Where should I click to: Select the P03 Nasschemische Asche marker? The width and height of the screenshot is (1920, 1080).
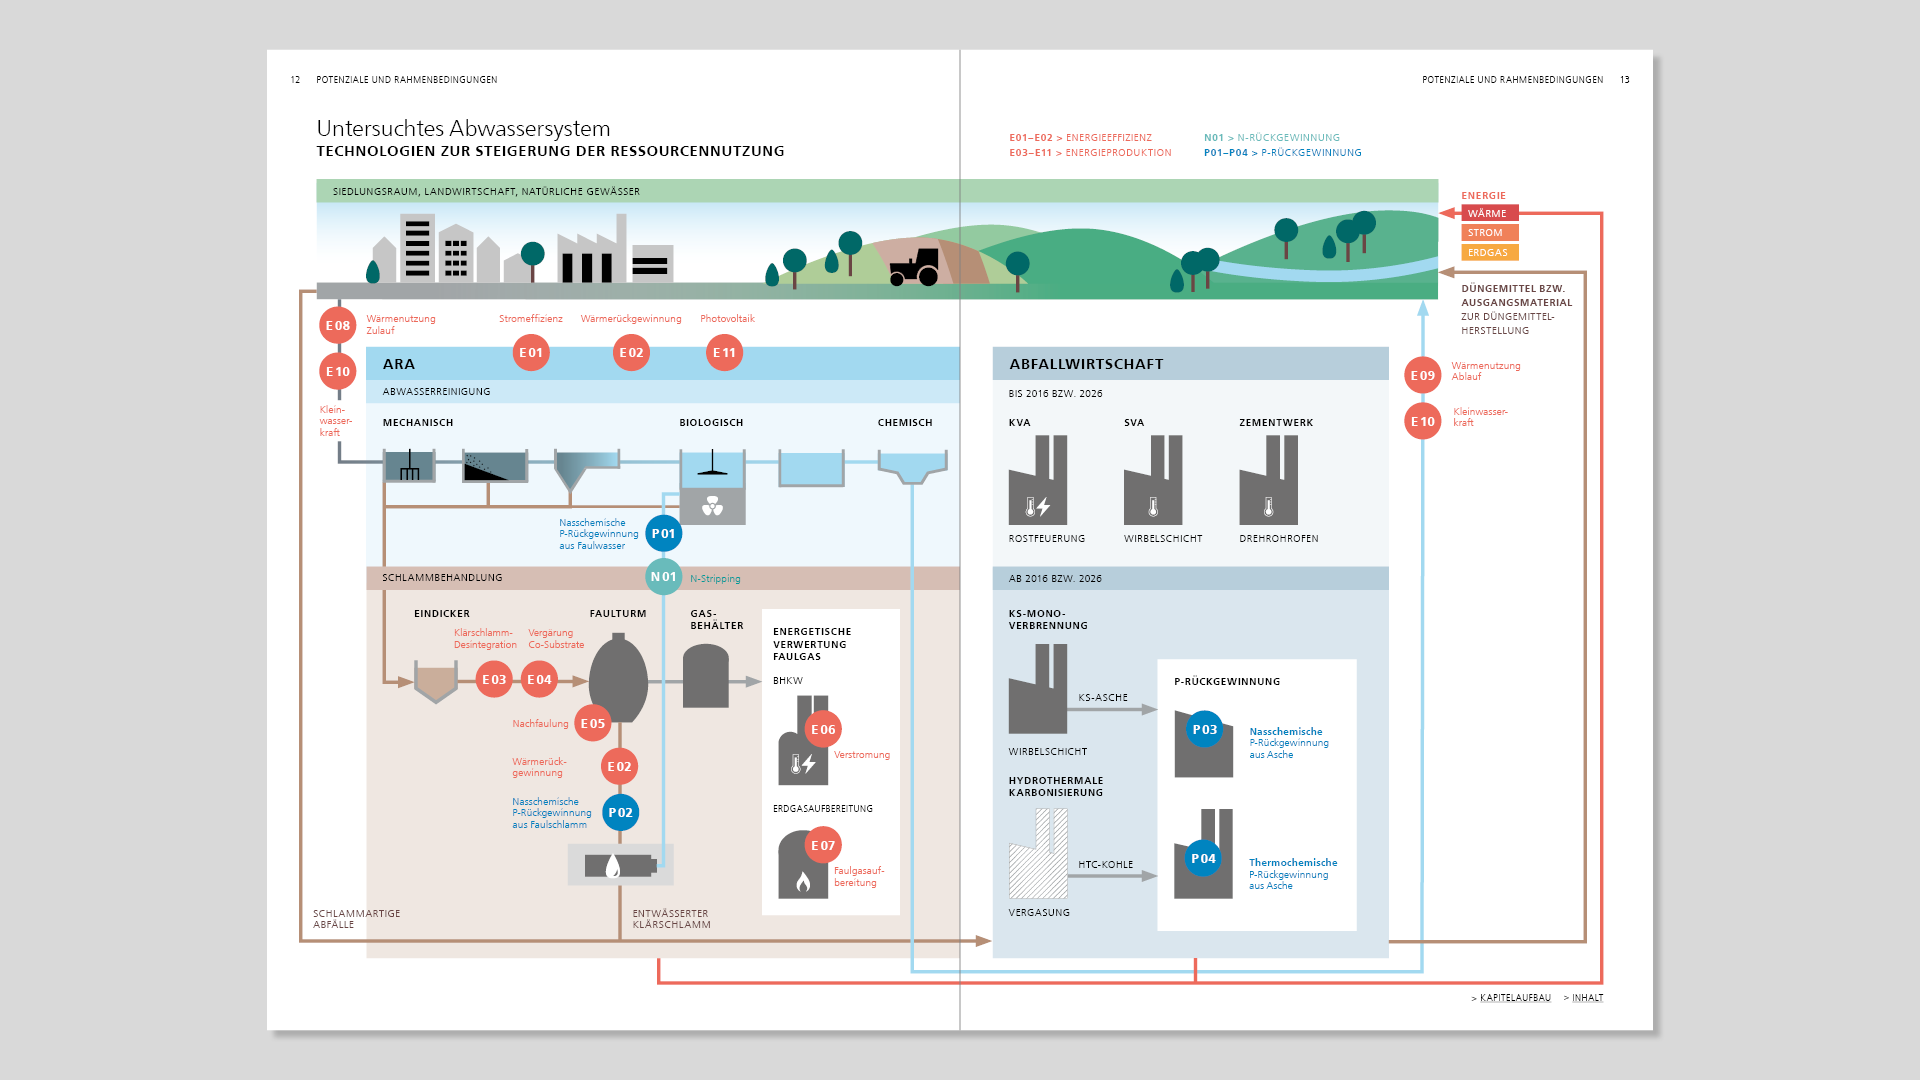click(1204, 730)
